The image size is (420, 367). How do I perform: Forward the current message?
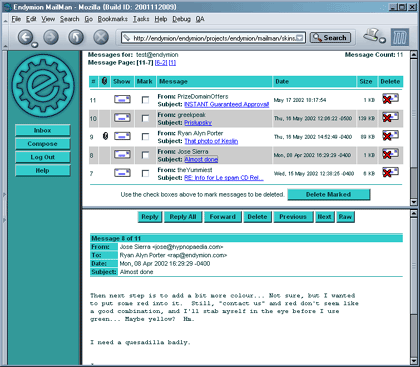(223, 217)
